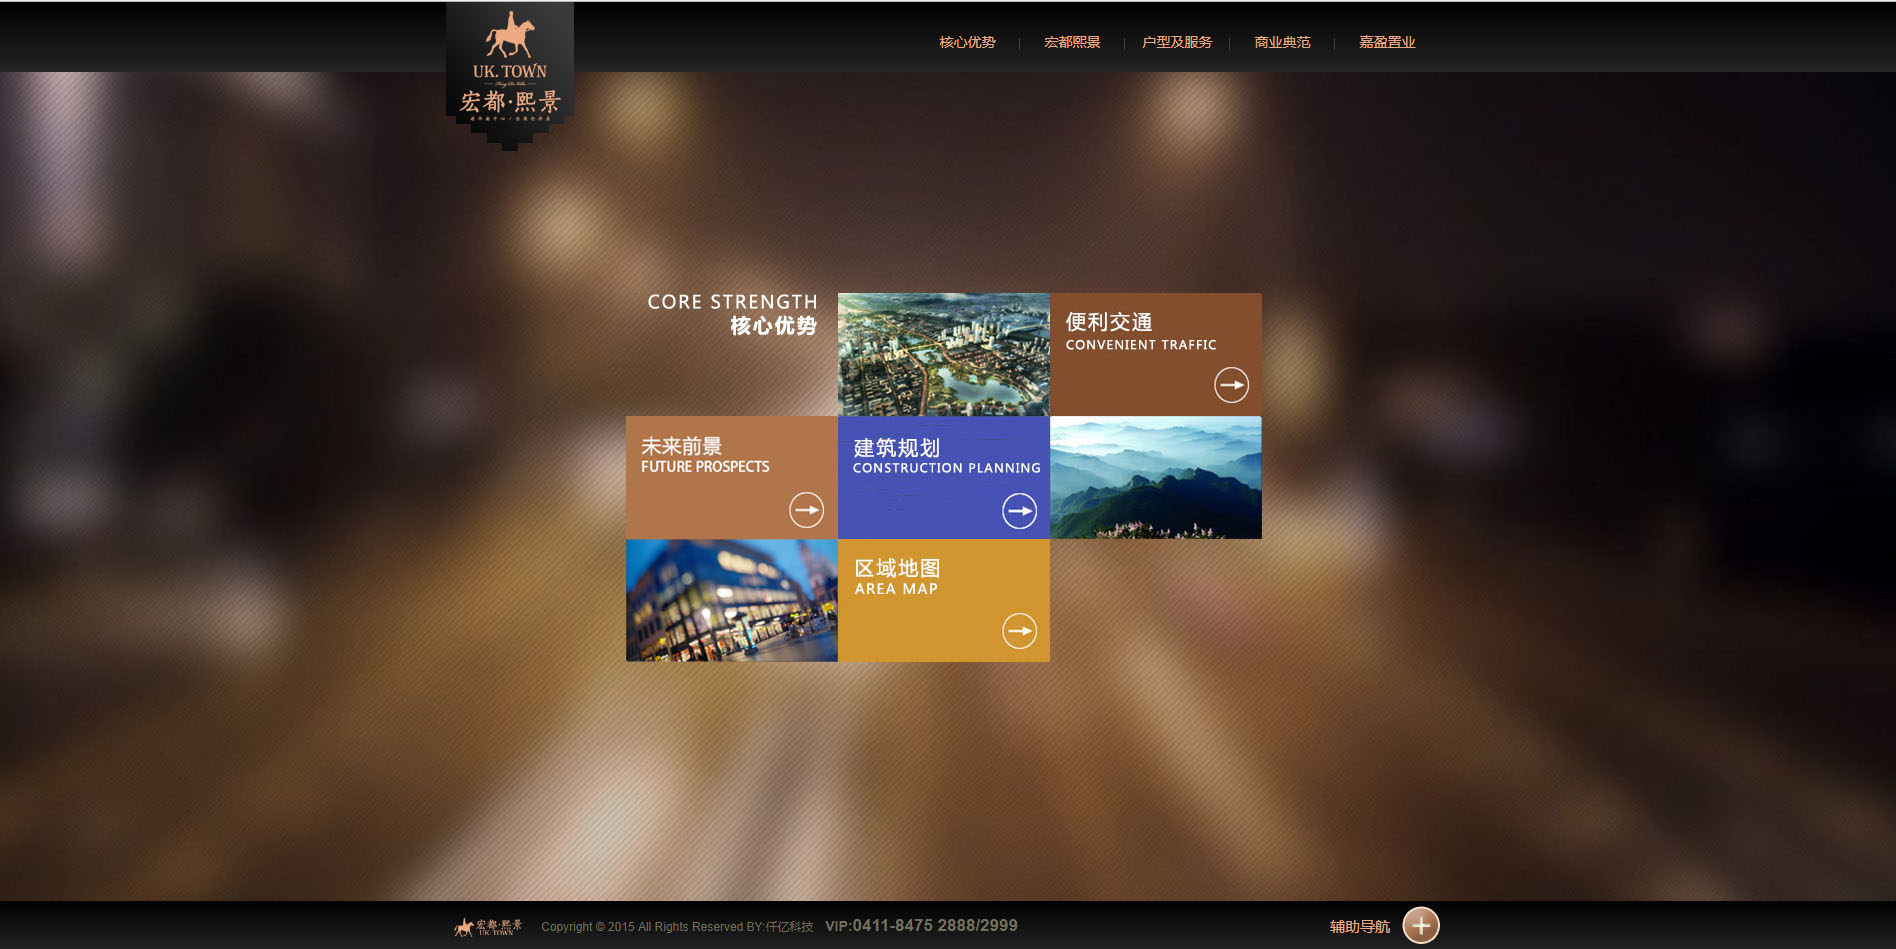Click the 未来前景 tile title
Viewport: 1896px width, 949px height.
click(x=681, y=446)
